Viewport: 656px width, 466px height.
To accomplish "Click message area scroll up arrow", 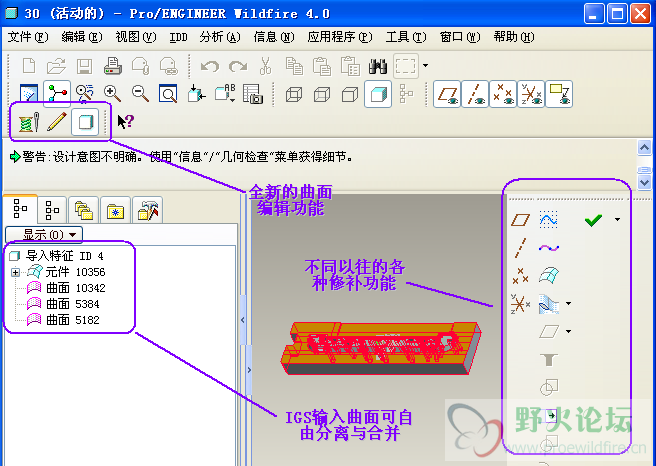I will pos(644,148).
